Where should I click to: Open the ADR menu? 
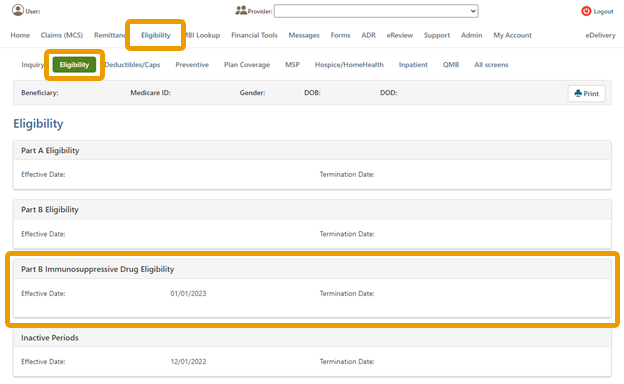click(x=369, y=35)
